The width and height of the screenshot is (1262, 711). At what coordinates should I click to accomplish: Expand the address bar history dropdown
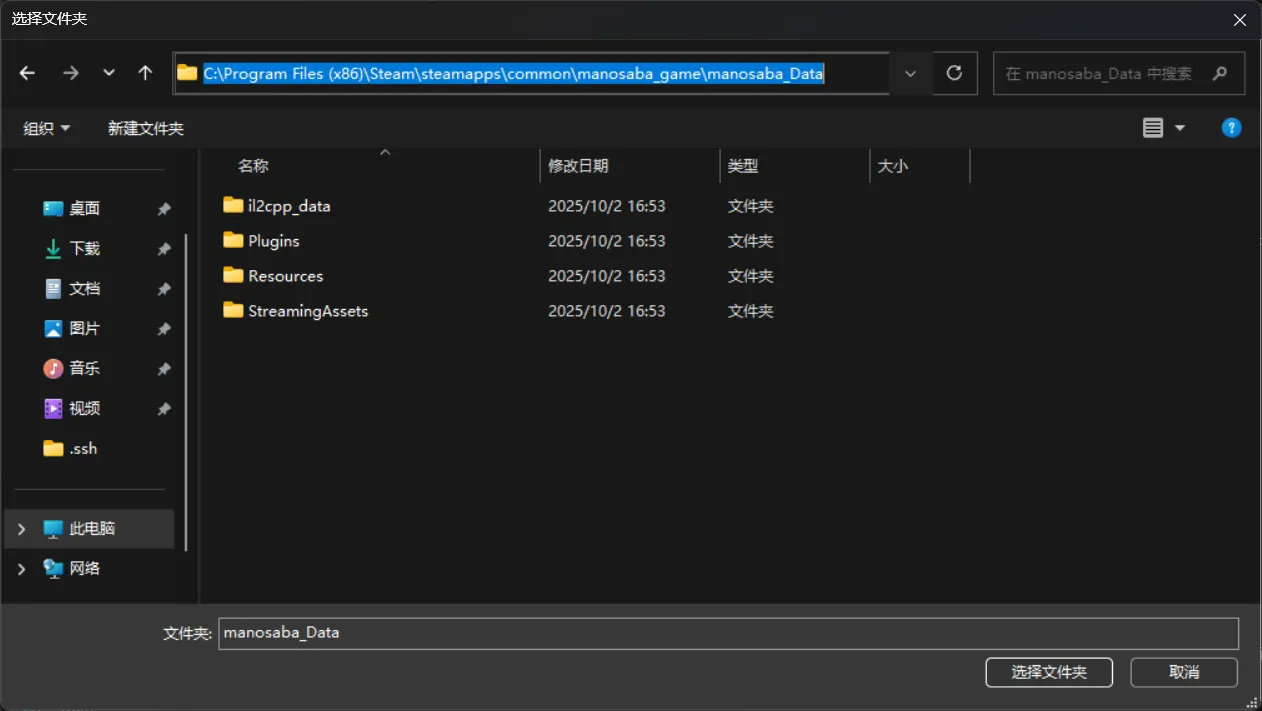[910, 73]
